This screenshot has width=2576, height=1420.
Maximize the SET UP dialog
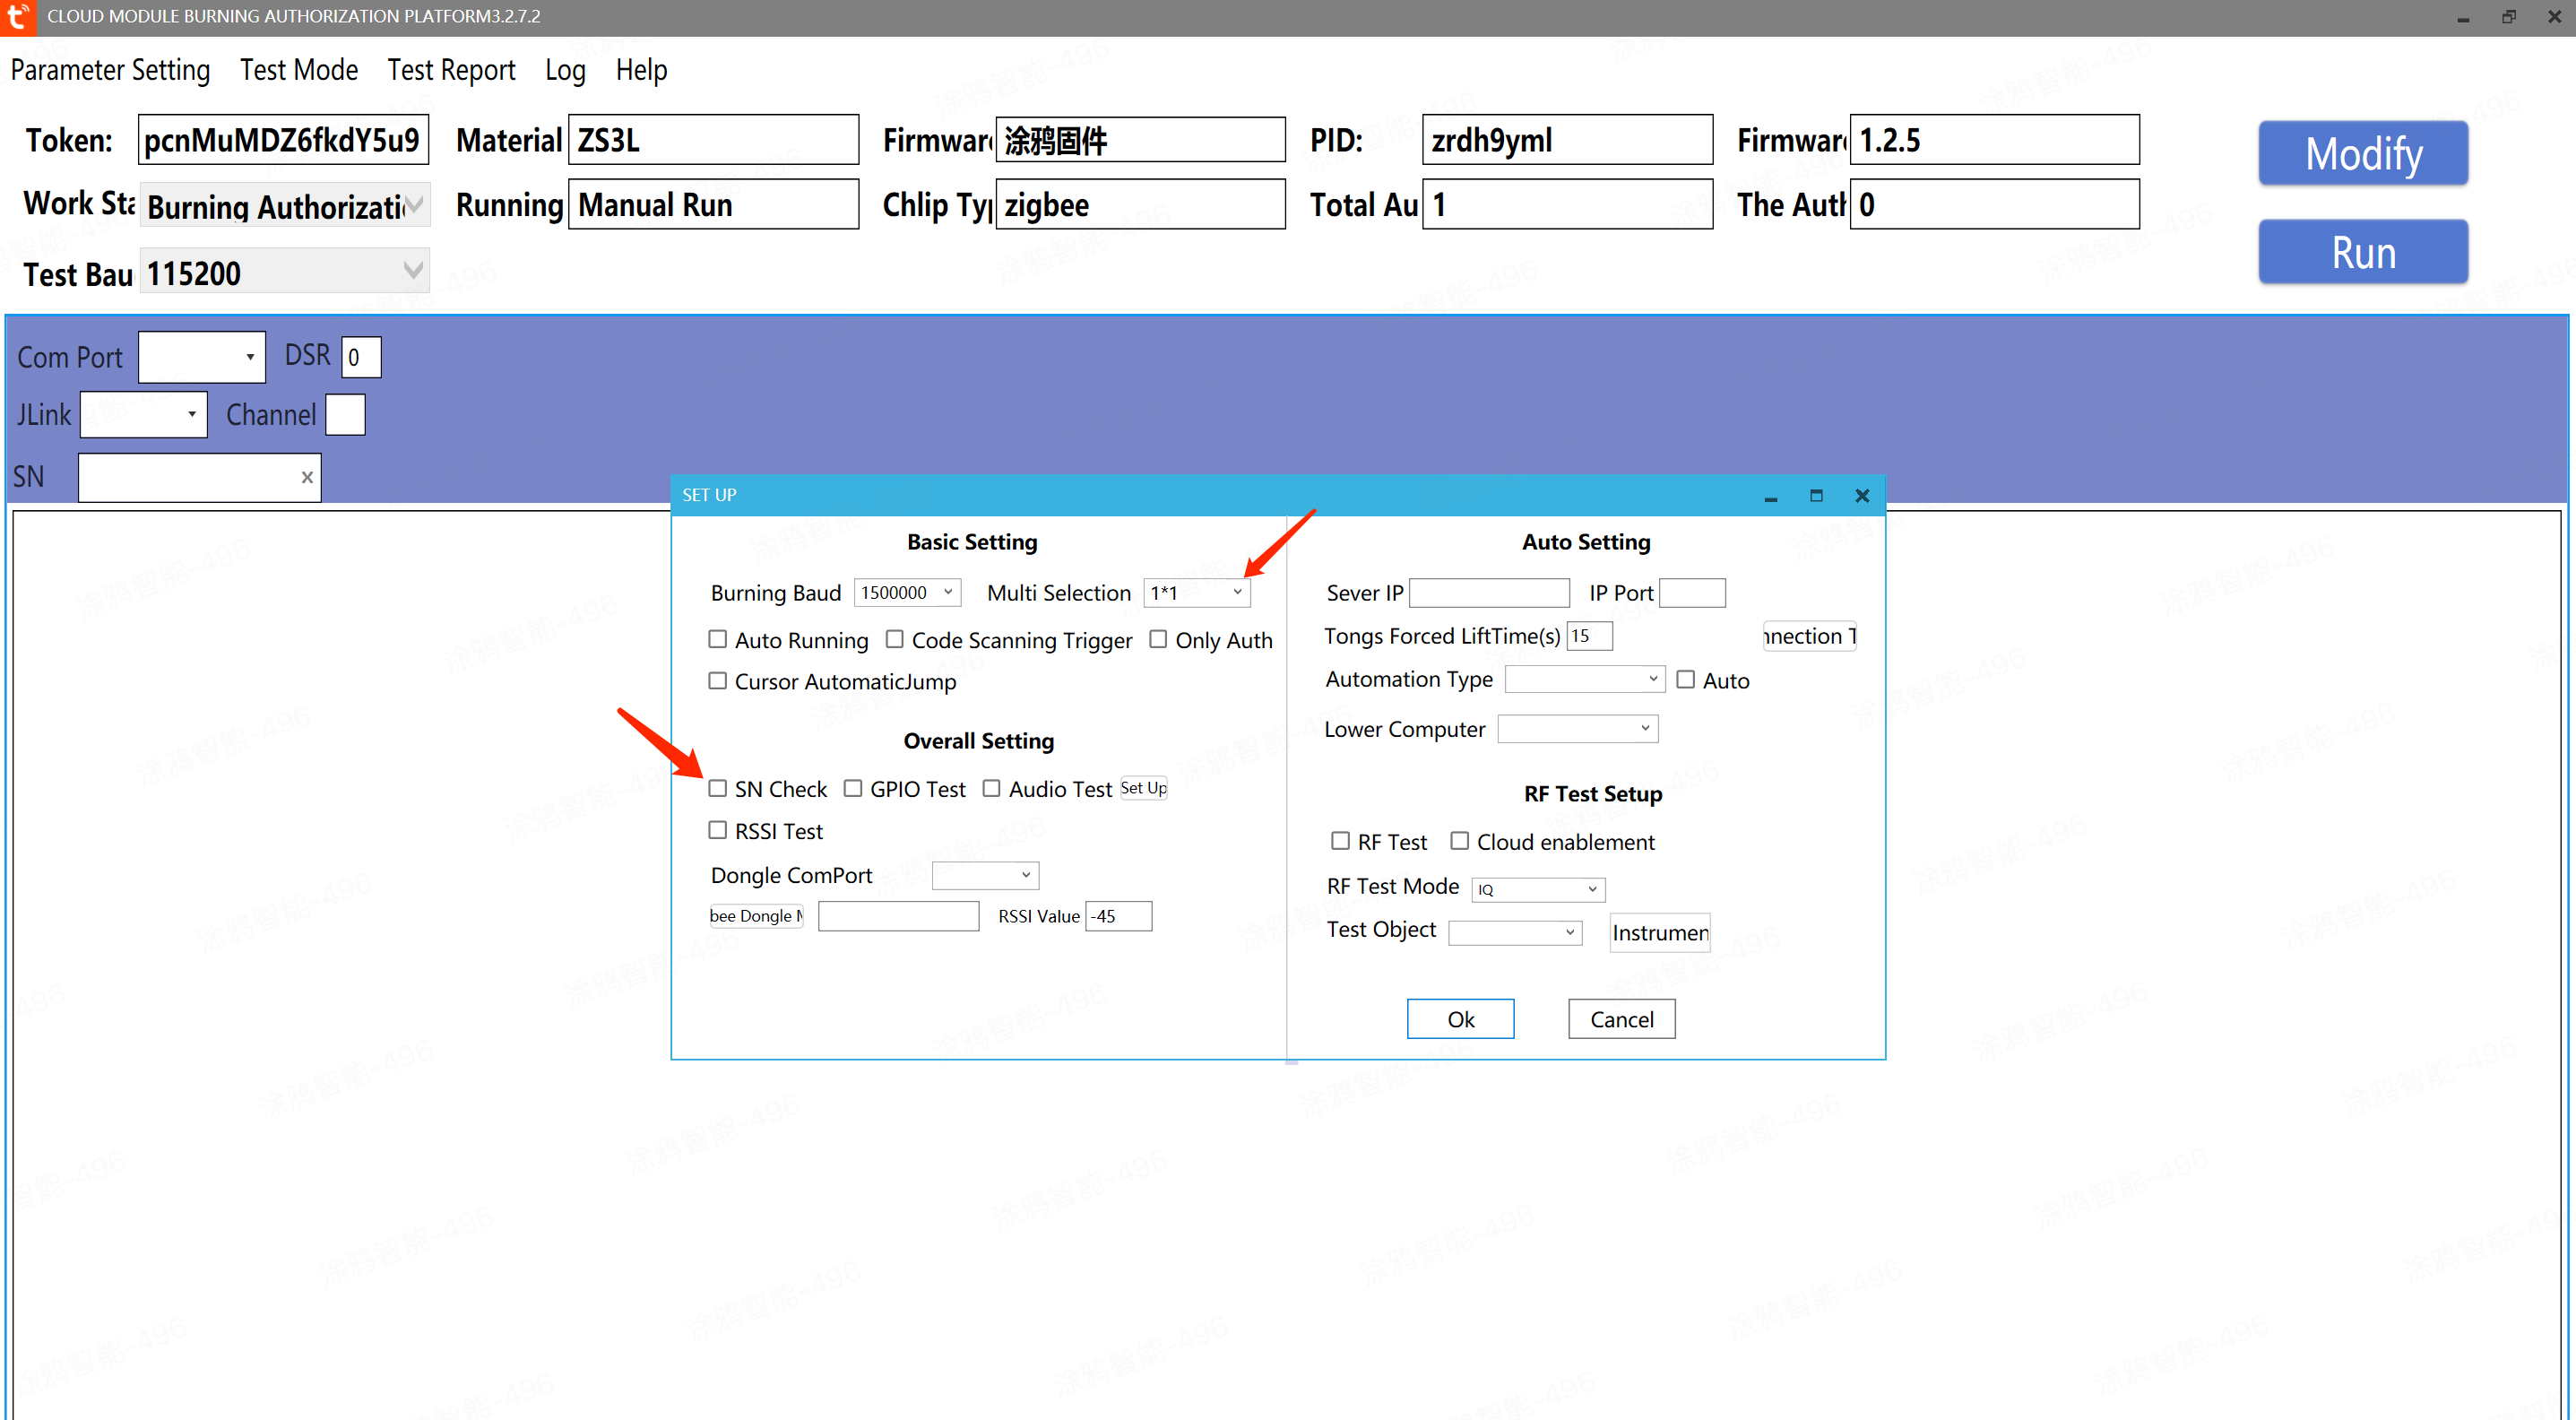tap(1816, 496)
